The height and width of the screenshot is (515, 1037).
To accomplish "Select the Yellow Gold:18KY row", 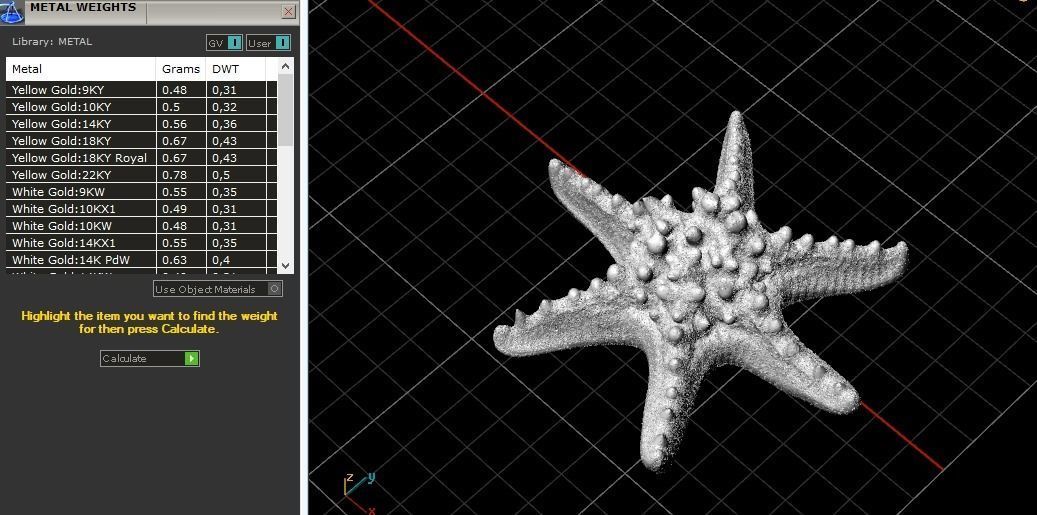I will tap(142, 141).
